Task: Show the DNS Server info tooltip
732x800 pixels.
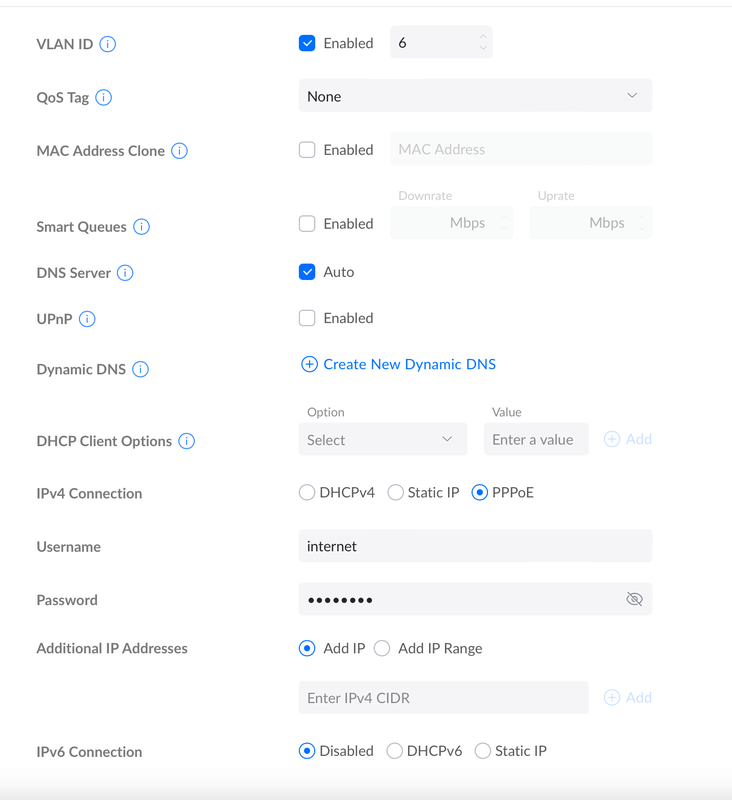Action: coord(125,273)
